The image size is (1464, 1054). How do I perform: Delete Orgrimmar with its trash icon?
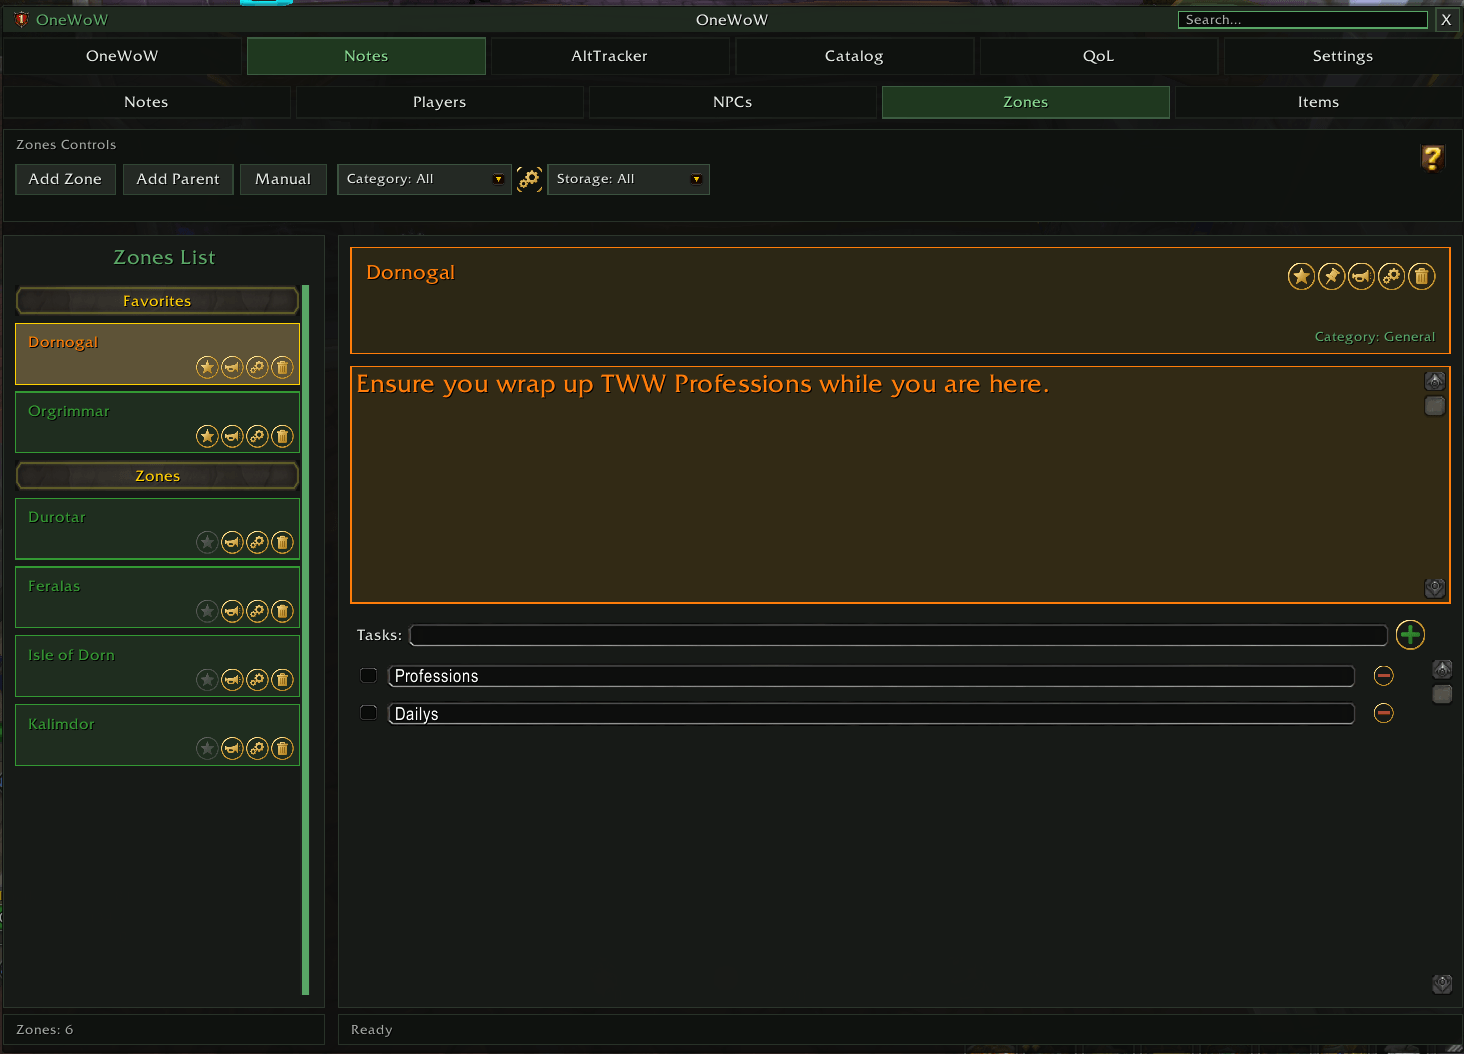tap(282, 436)
